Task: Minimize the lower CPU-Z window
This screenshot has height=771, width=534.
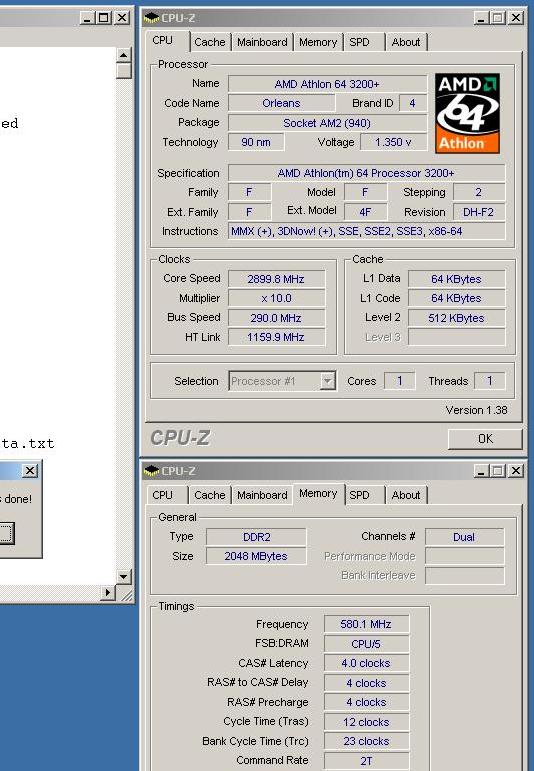Action: pos(481,471)
